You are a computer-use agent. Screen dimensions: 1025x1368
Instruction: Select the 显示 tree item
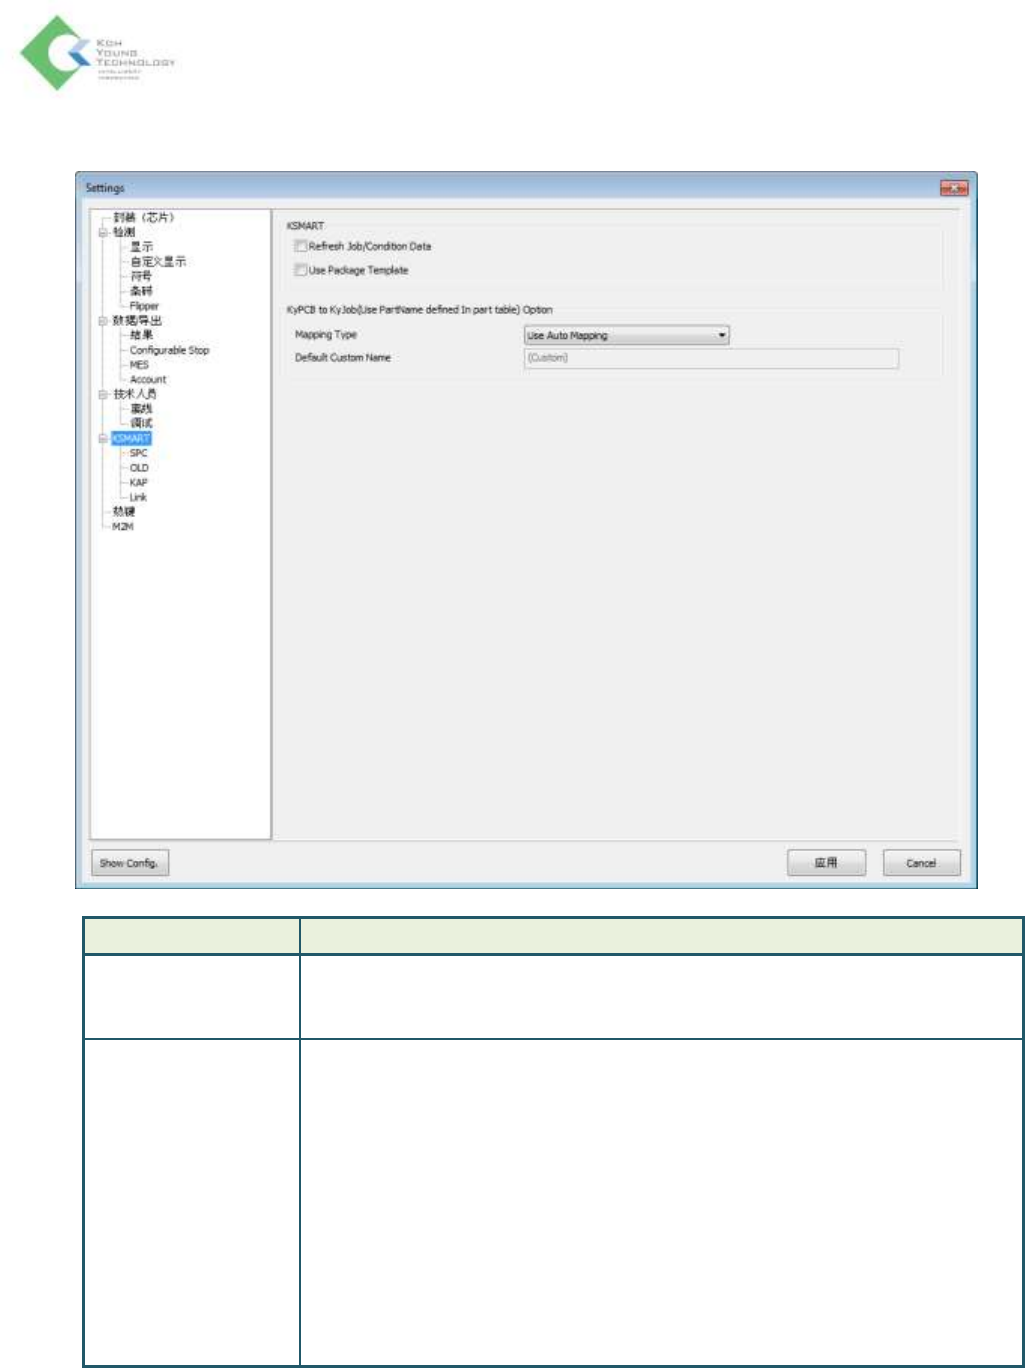[141, 247]
